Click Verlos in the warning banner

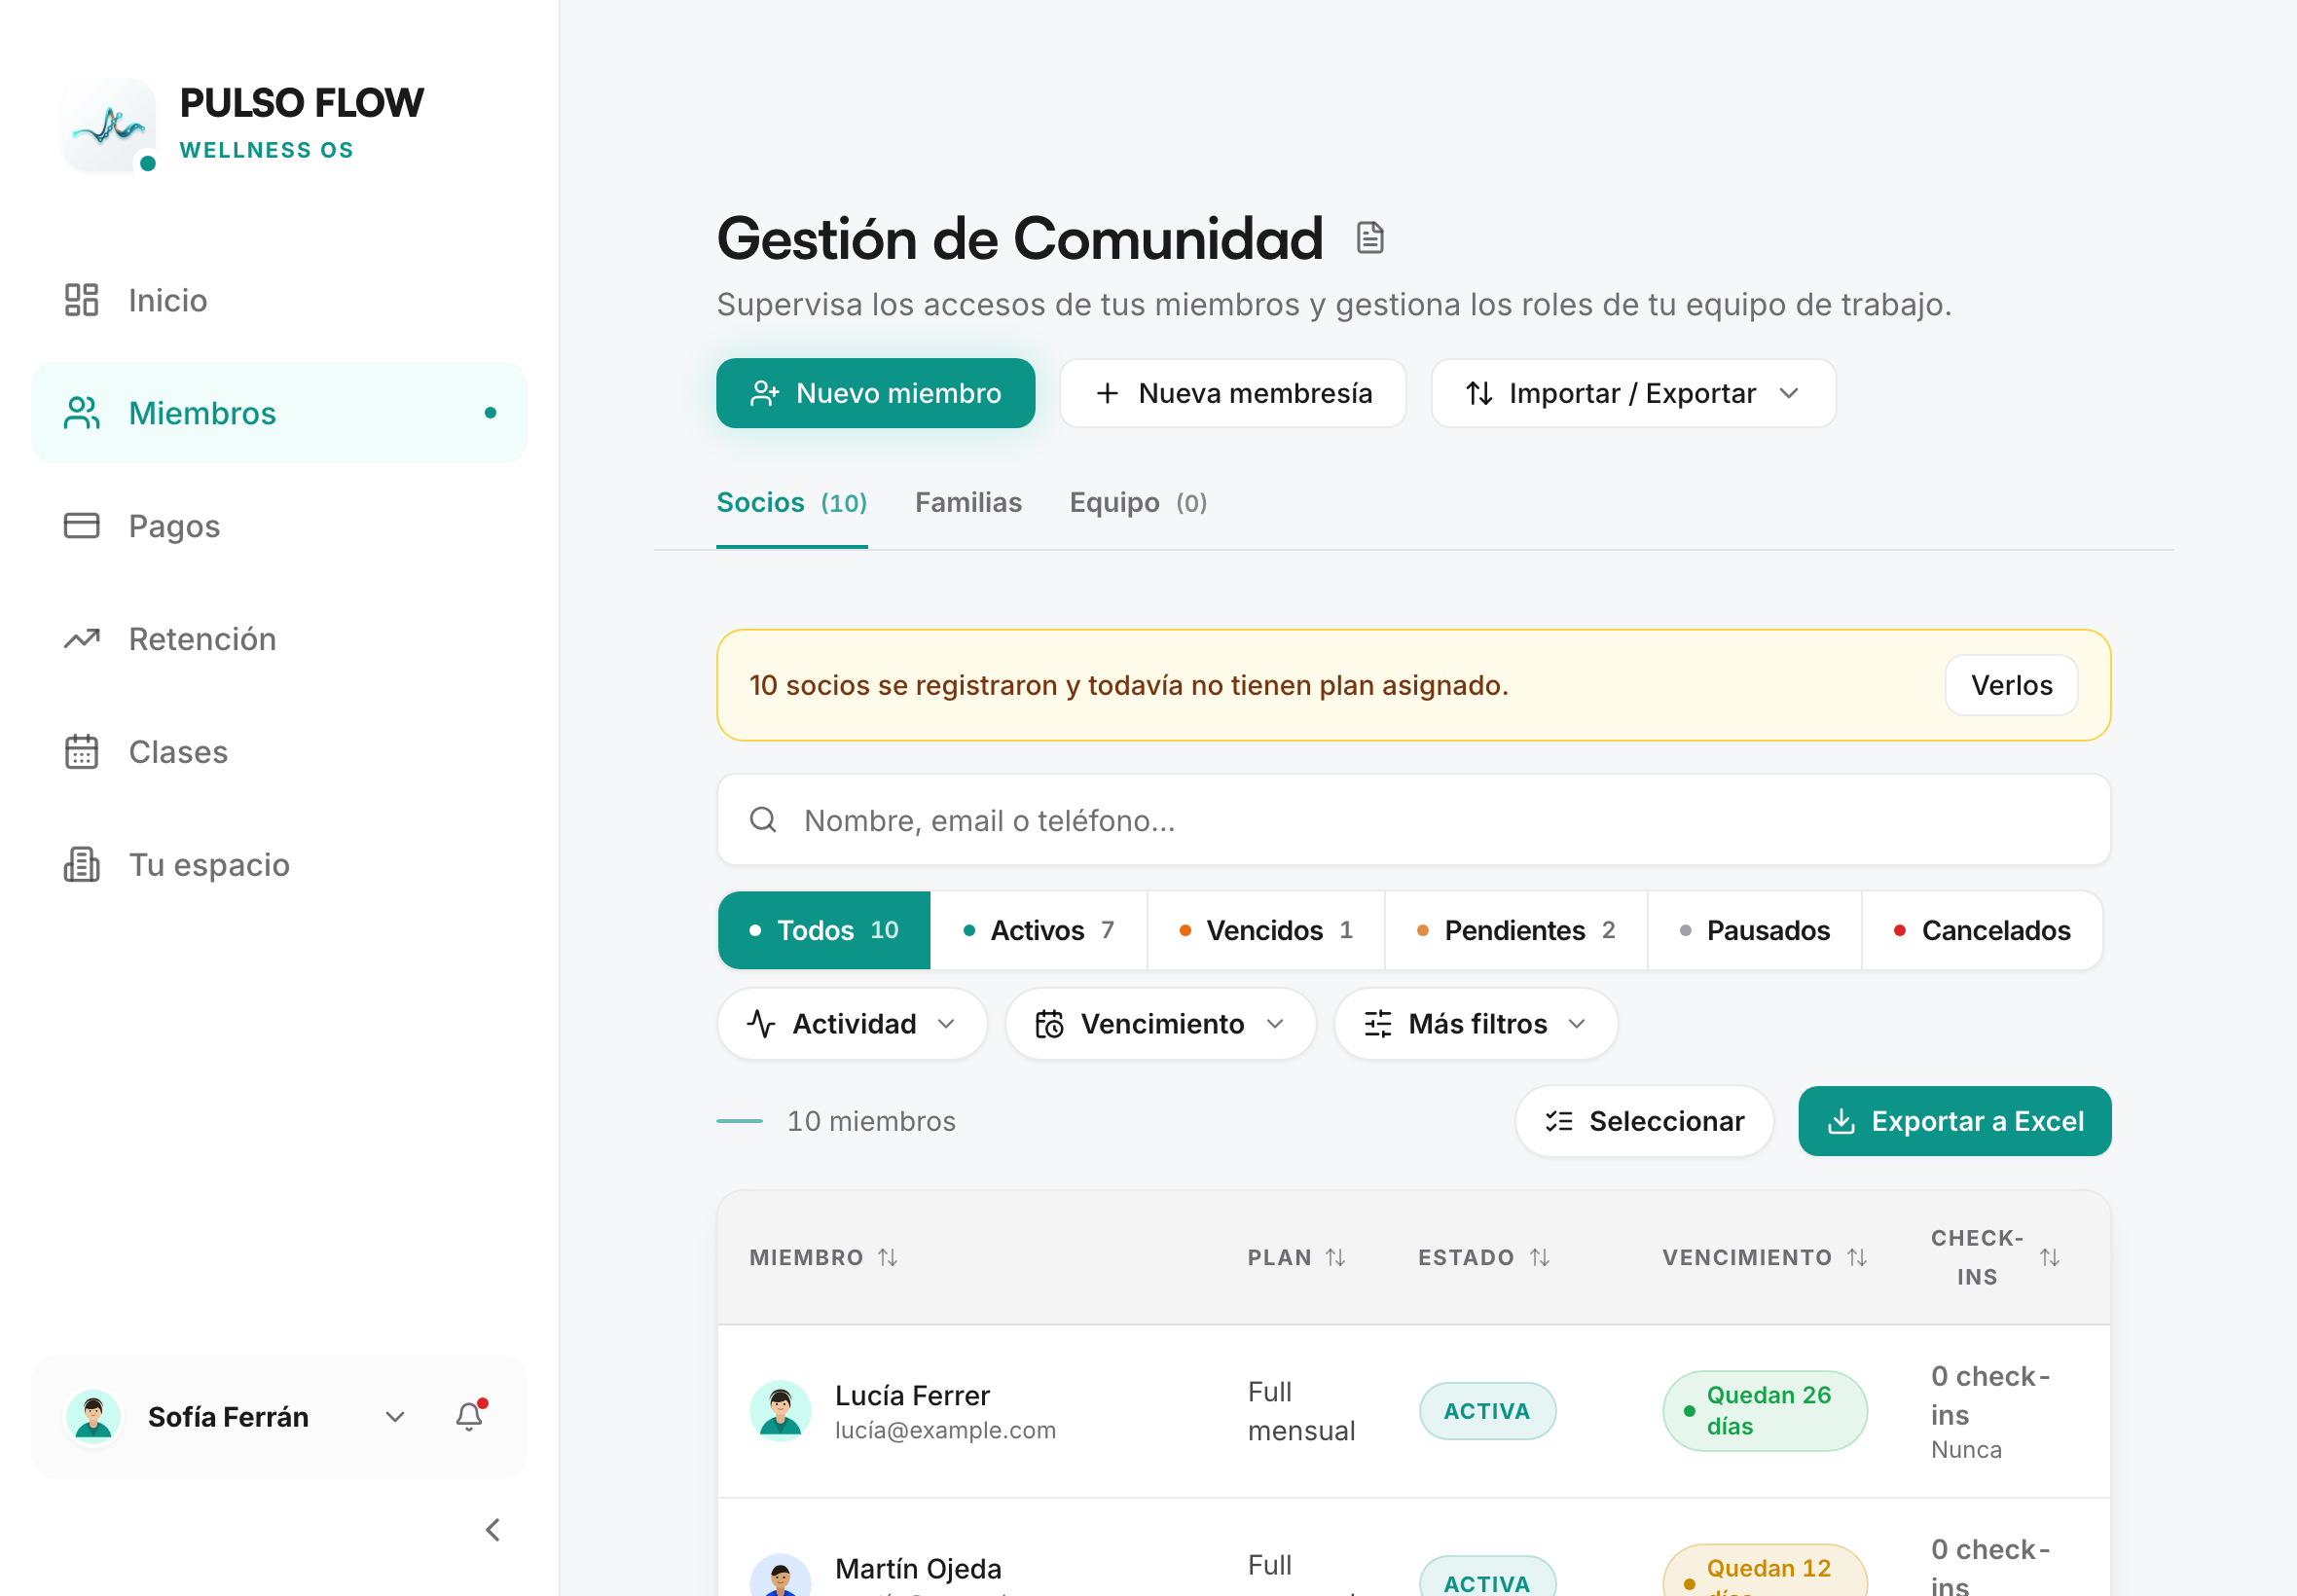[x=2011, y=685]
